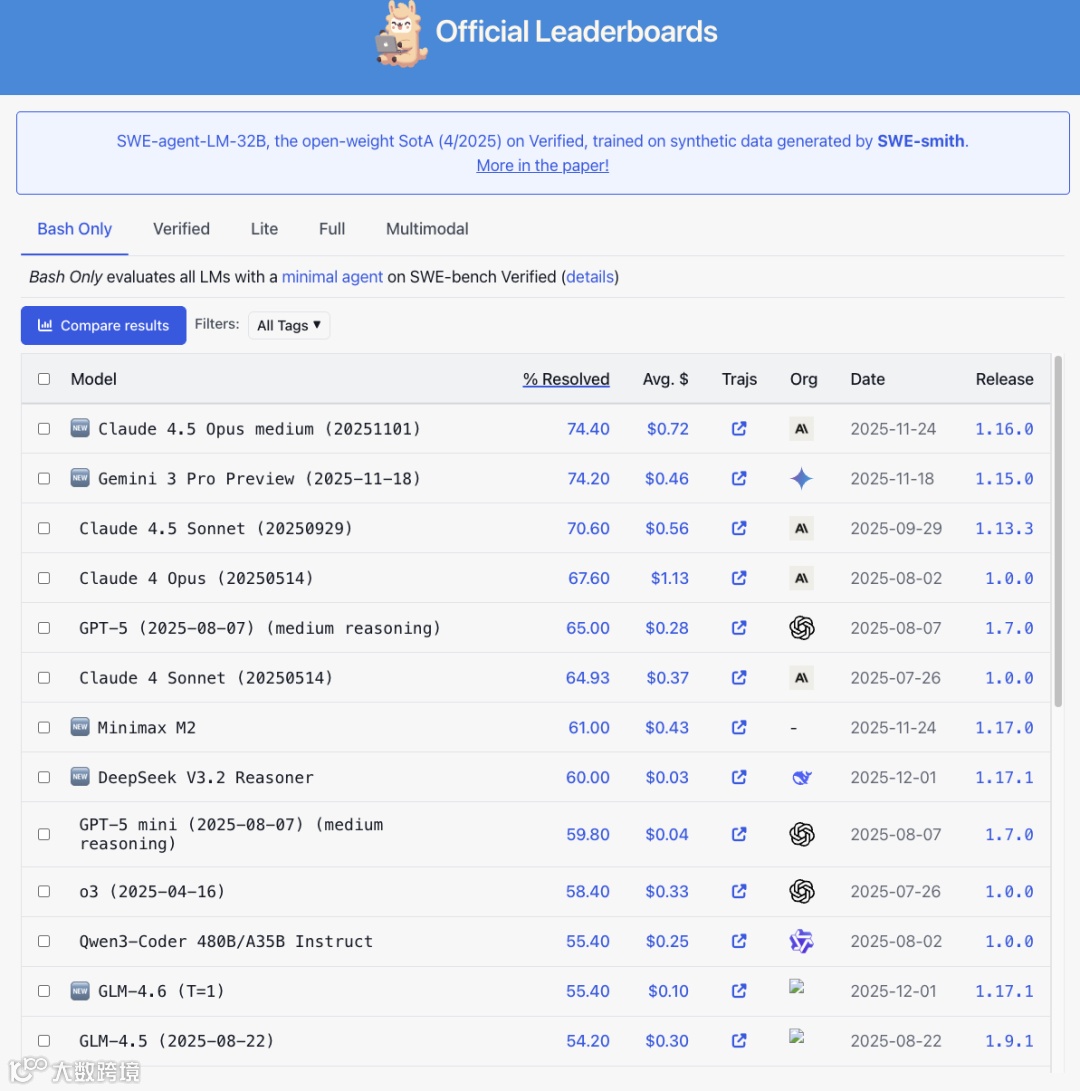Check the DeepSeek V3.2 Reasoner row checkbox
1080x1091 pixels.
coord(44,777)
